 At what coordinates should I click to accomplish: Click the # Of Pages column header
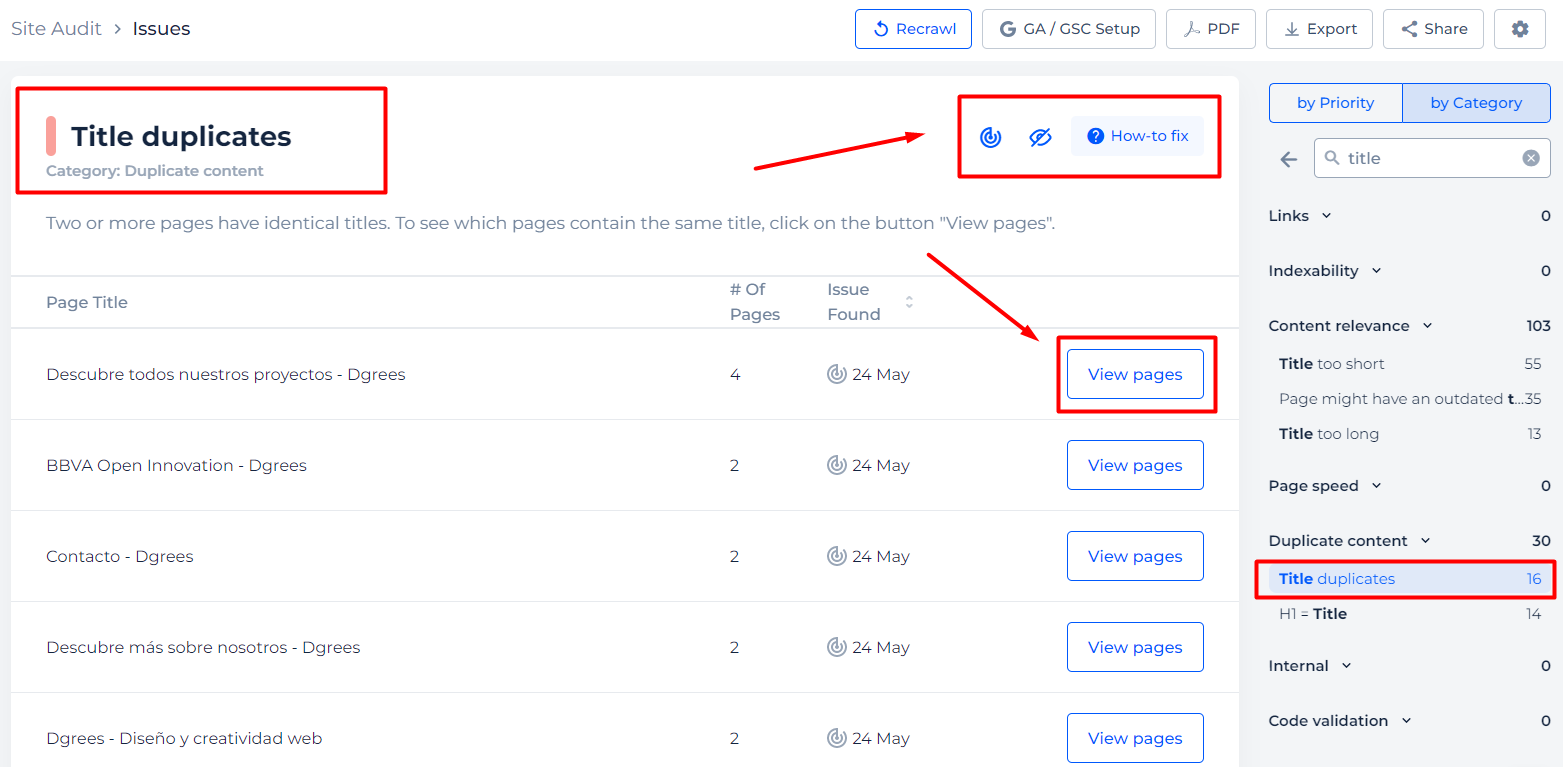pos(755,302)
